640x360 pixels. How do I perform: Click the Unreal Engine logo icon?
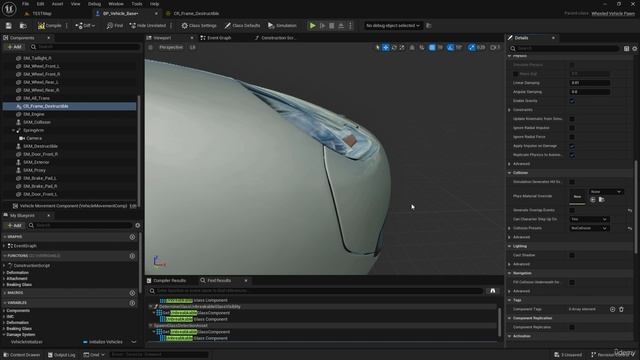pos(9,9)
